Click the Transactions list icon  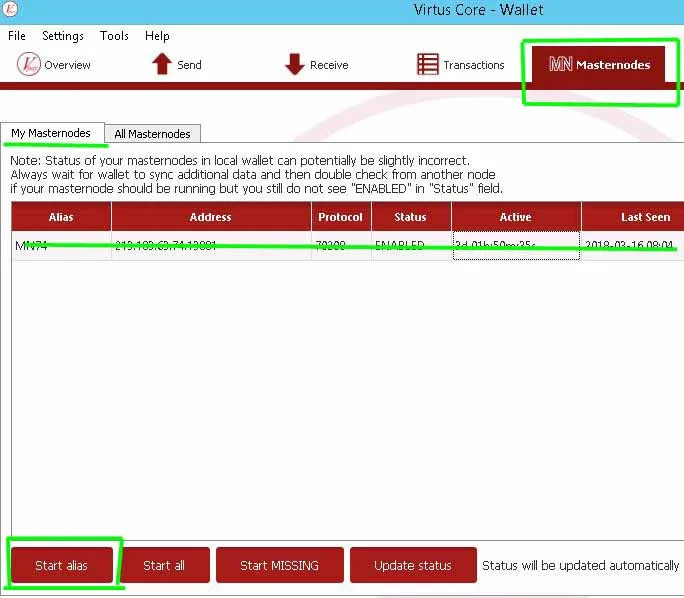click(428, 64)
